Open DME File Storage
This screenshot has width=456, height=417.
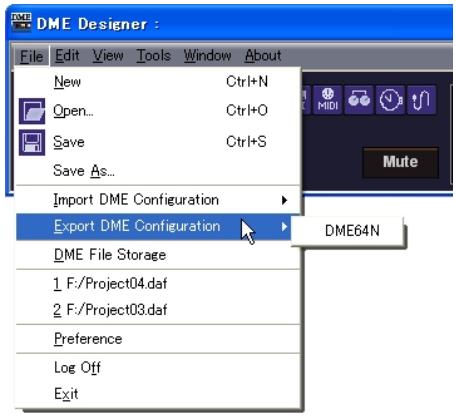coord(158,255)
